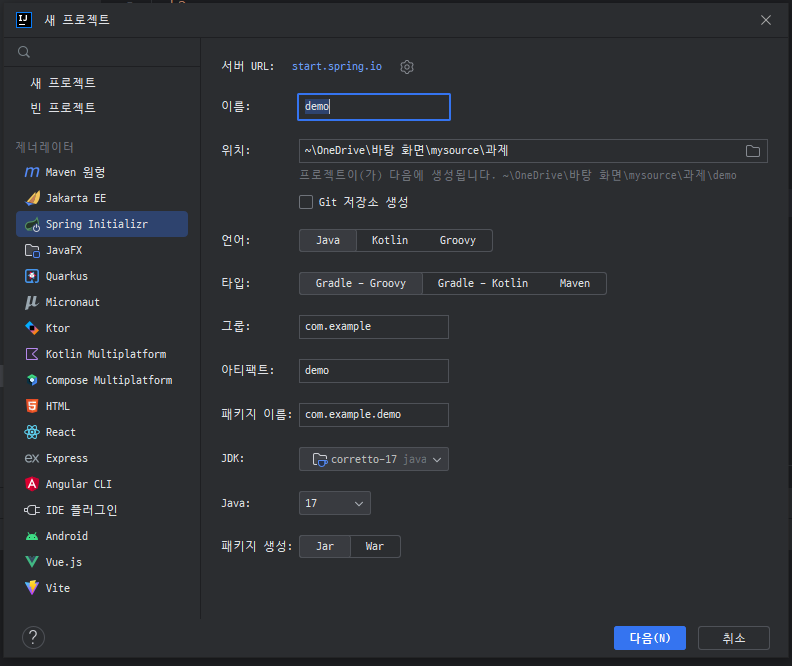Click the Angular CLI red icon
The width and height of the screenshot is (792, 666).
[x=32, y=484]
